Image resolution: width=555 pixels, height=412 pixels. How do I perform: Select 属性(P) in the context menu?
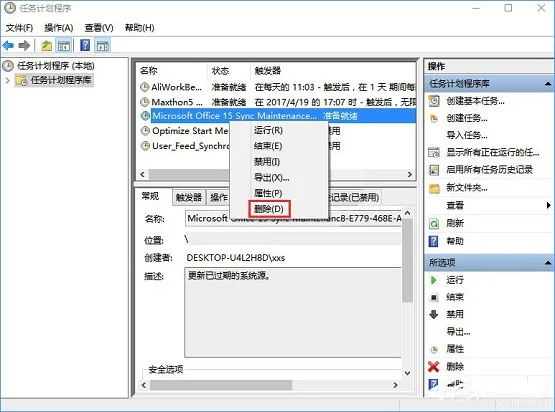[x=268, y=193]
